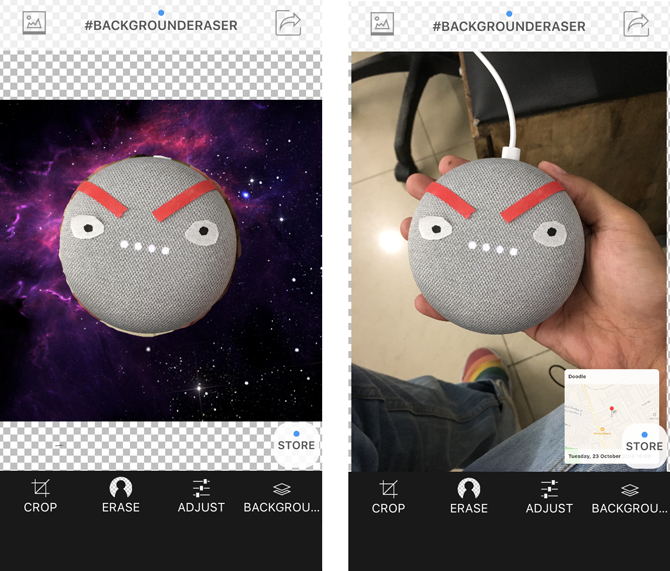Screen dimensions: 670x571
Task: Tap the share arrow icon on the left screen
Action: click(x=288, y=23)
